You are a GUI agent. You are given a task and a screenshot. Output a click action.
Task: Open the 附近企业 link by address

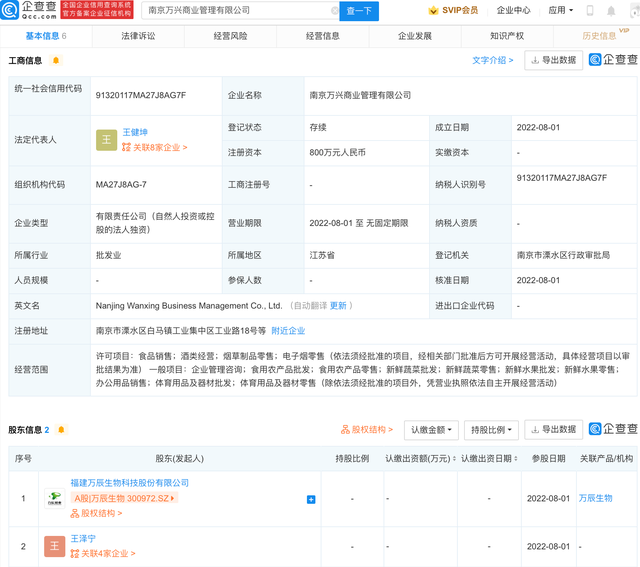(x=288, y=331)
